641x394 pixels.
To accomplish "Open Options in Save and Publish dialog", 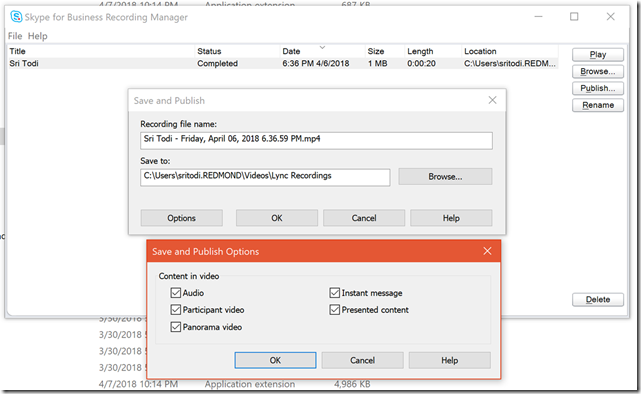I will pos(182,218).
